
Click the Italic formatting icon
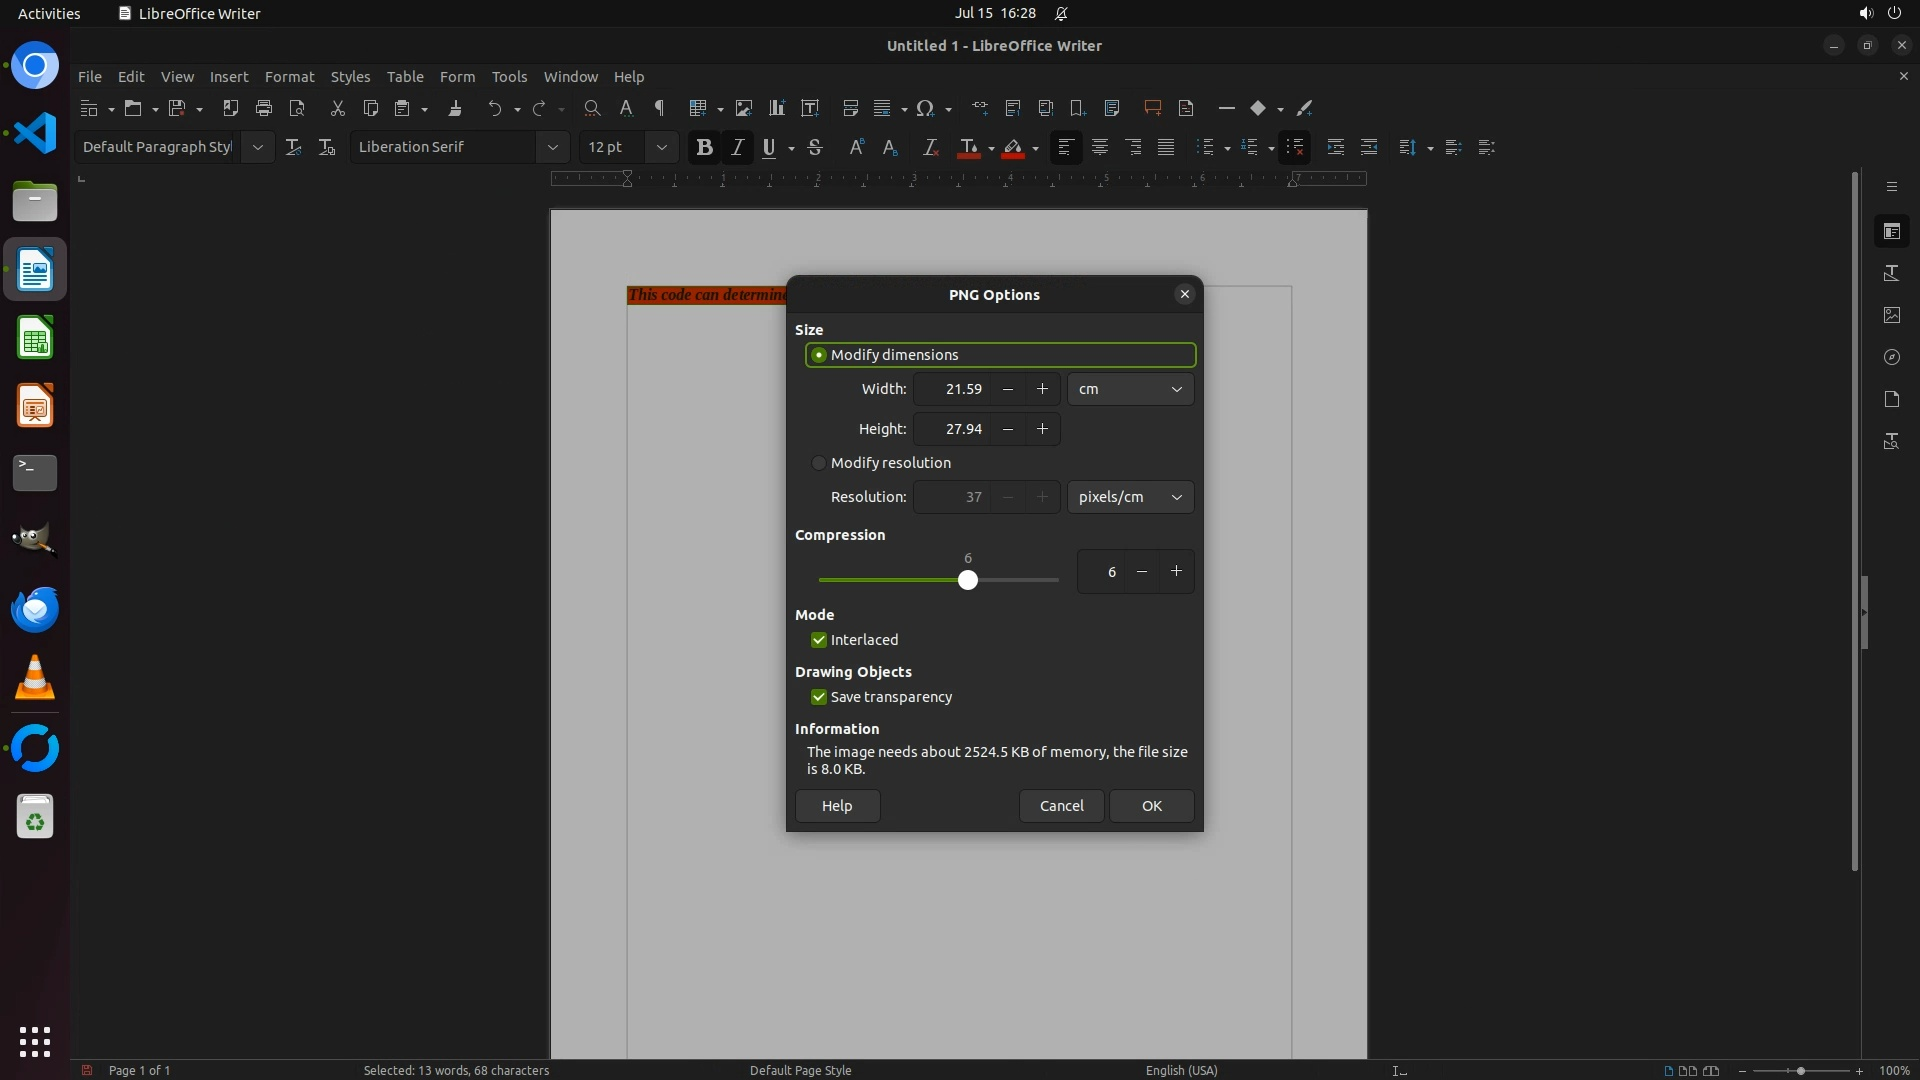point(737,148)
